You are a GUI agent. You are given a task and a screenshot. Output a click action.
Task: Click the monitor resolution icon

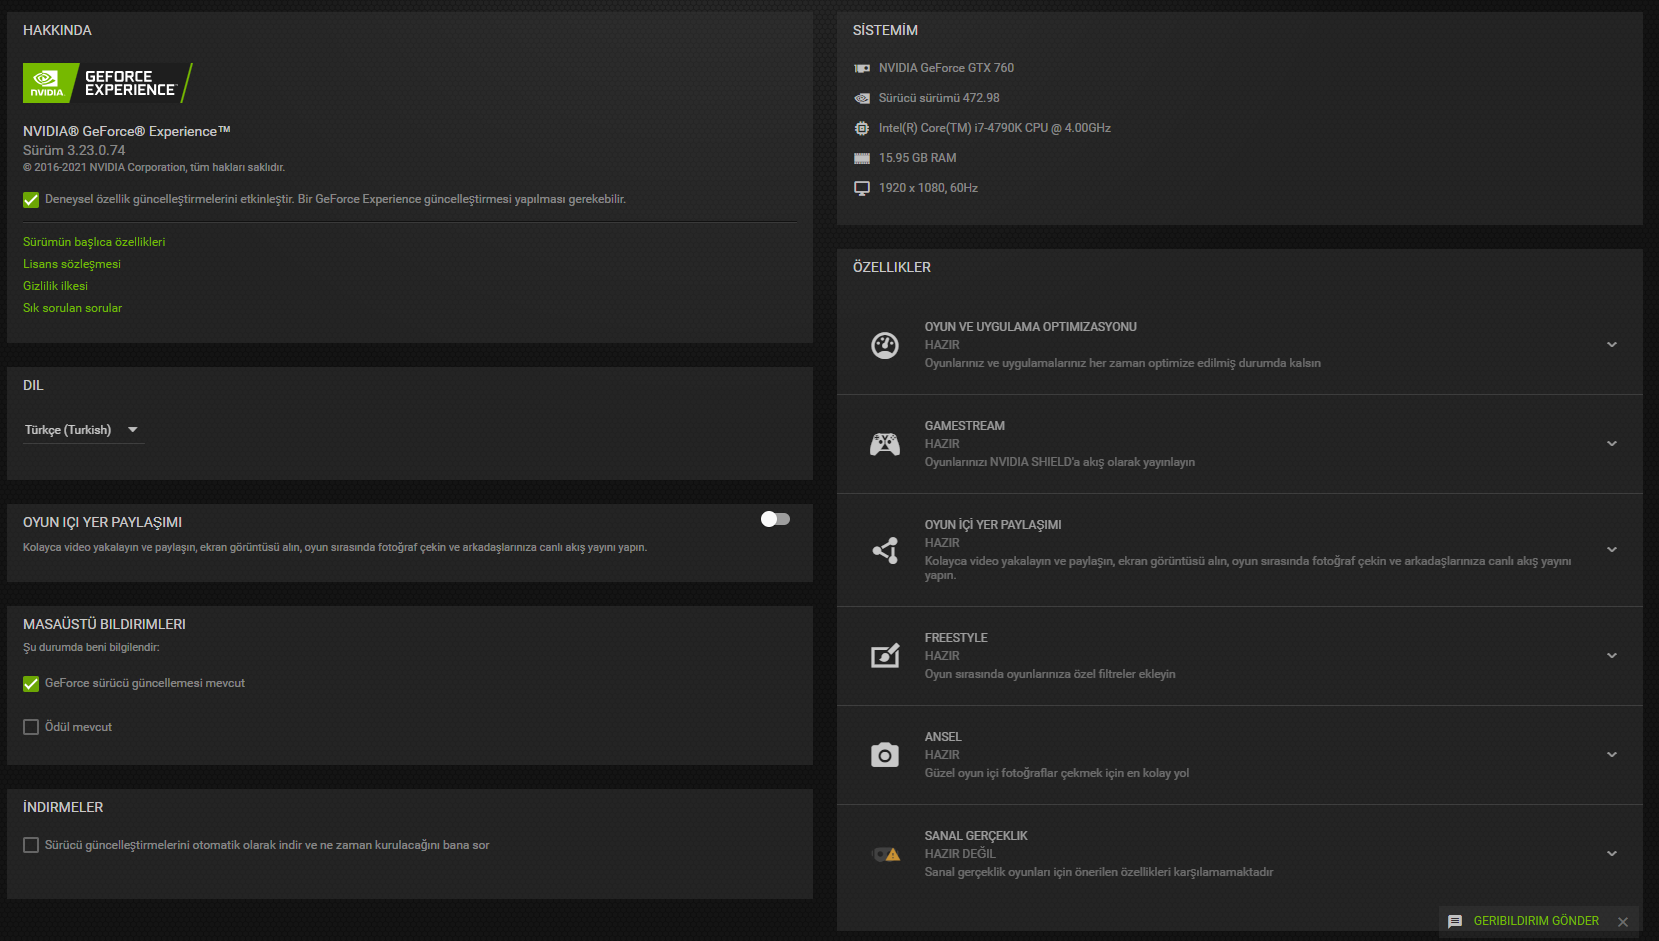pos(862,188)
